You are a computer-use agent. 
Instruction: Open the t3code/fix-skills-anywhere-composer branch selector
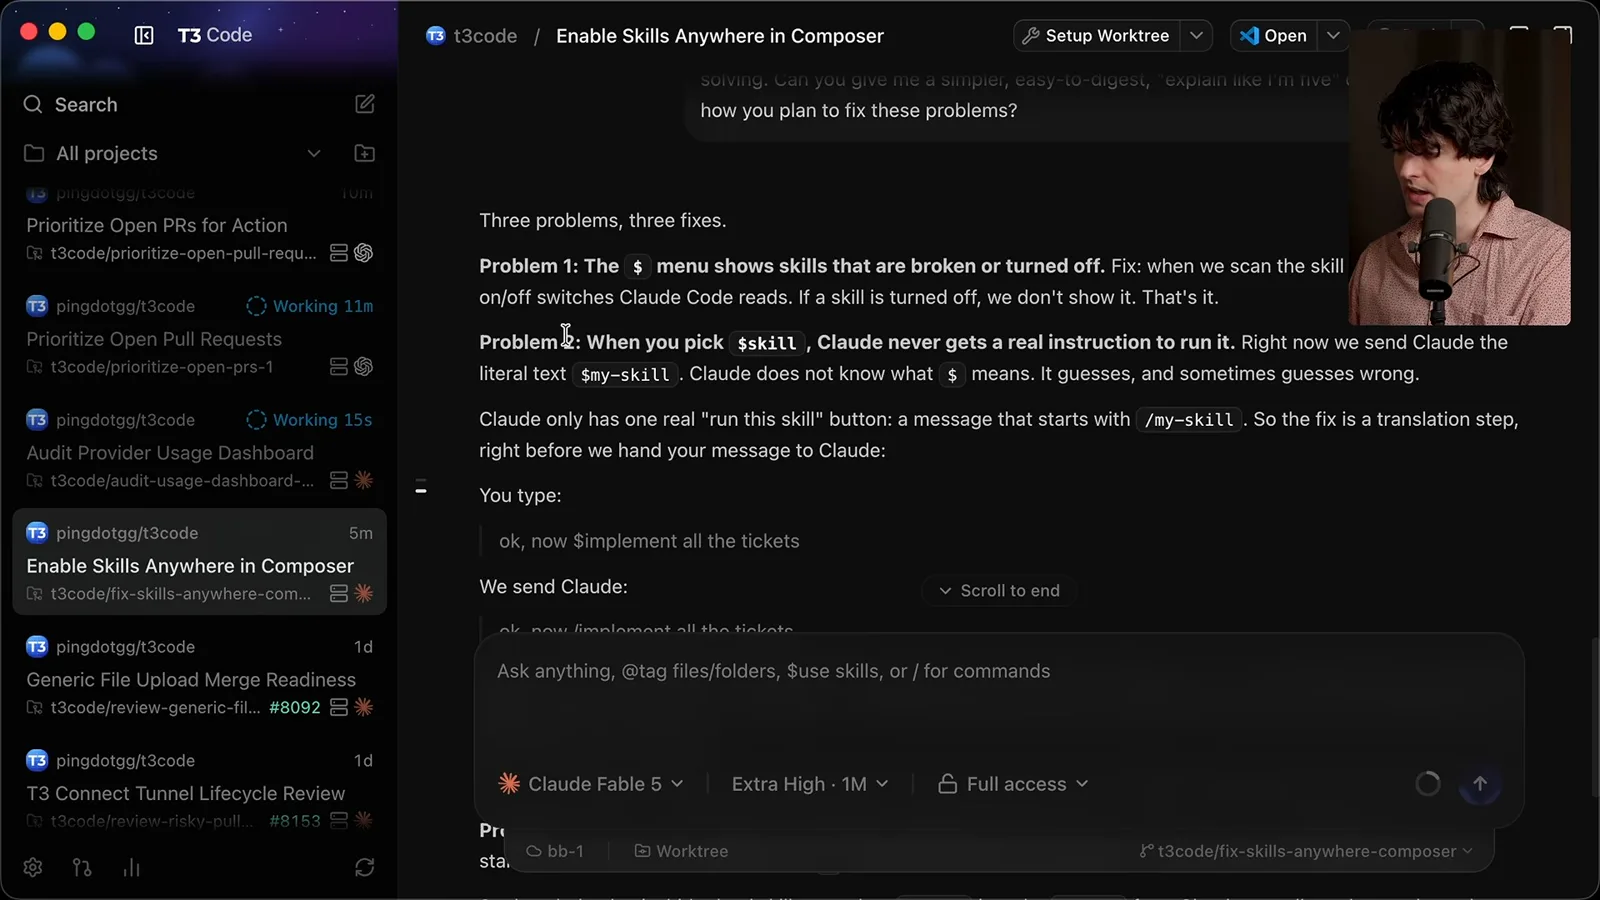click(1306, 851)
